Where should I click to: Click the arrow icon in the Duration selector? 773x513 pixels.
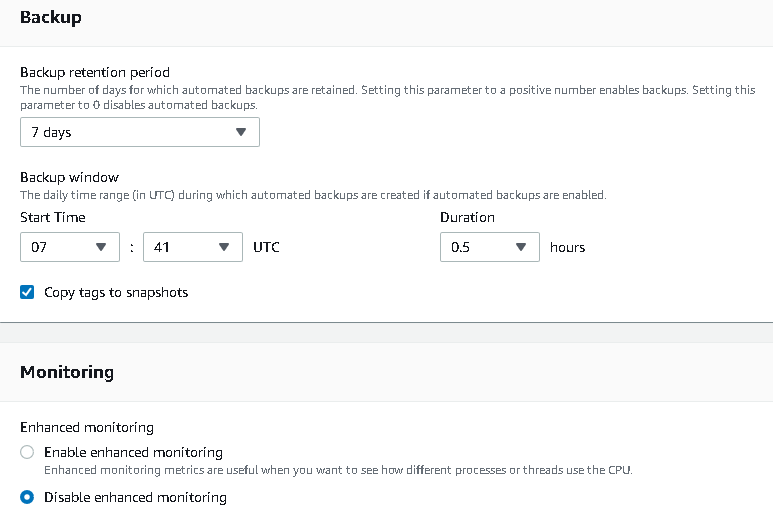pos(520,247)
